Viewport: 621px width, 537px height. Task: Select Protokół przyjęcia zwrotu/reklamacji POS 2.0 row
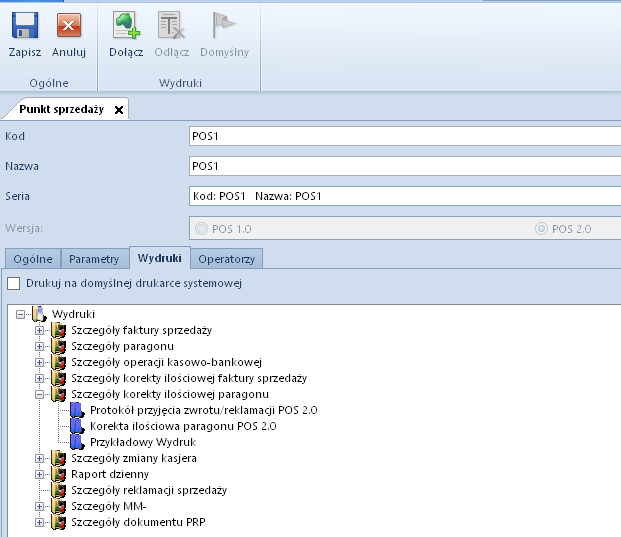click(204, 410)
